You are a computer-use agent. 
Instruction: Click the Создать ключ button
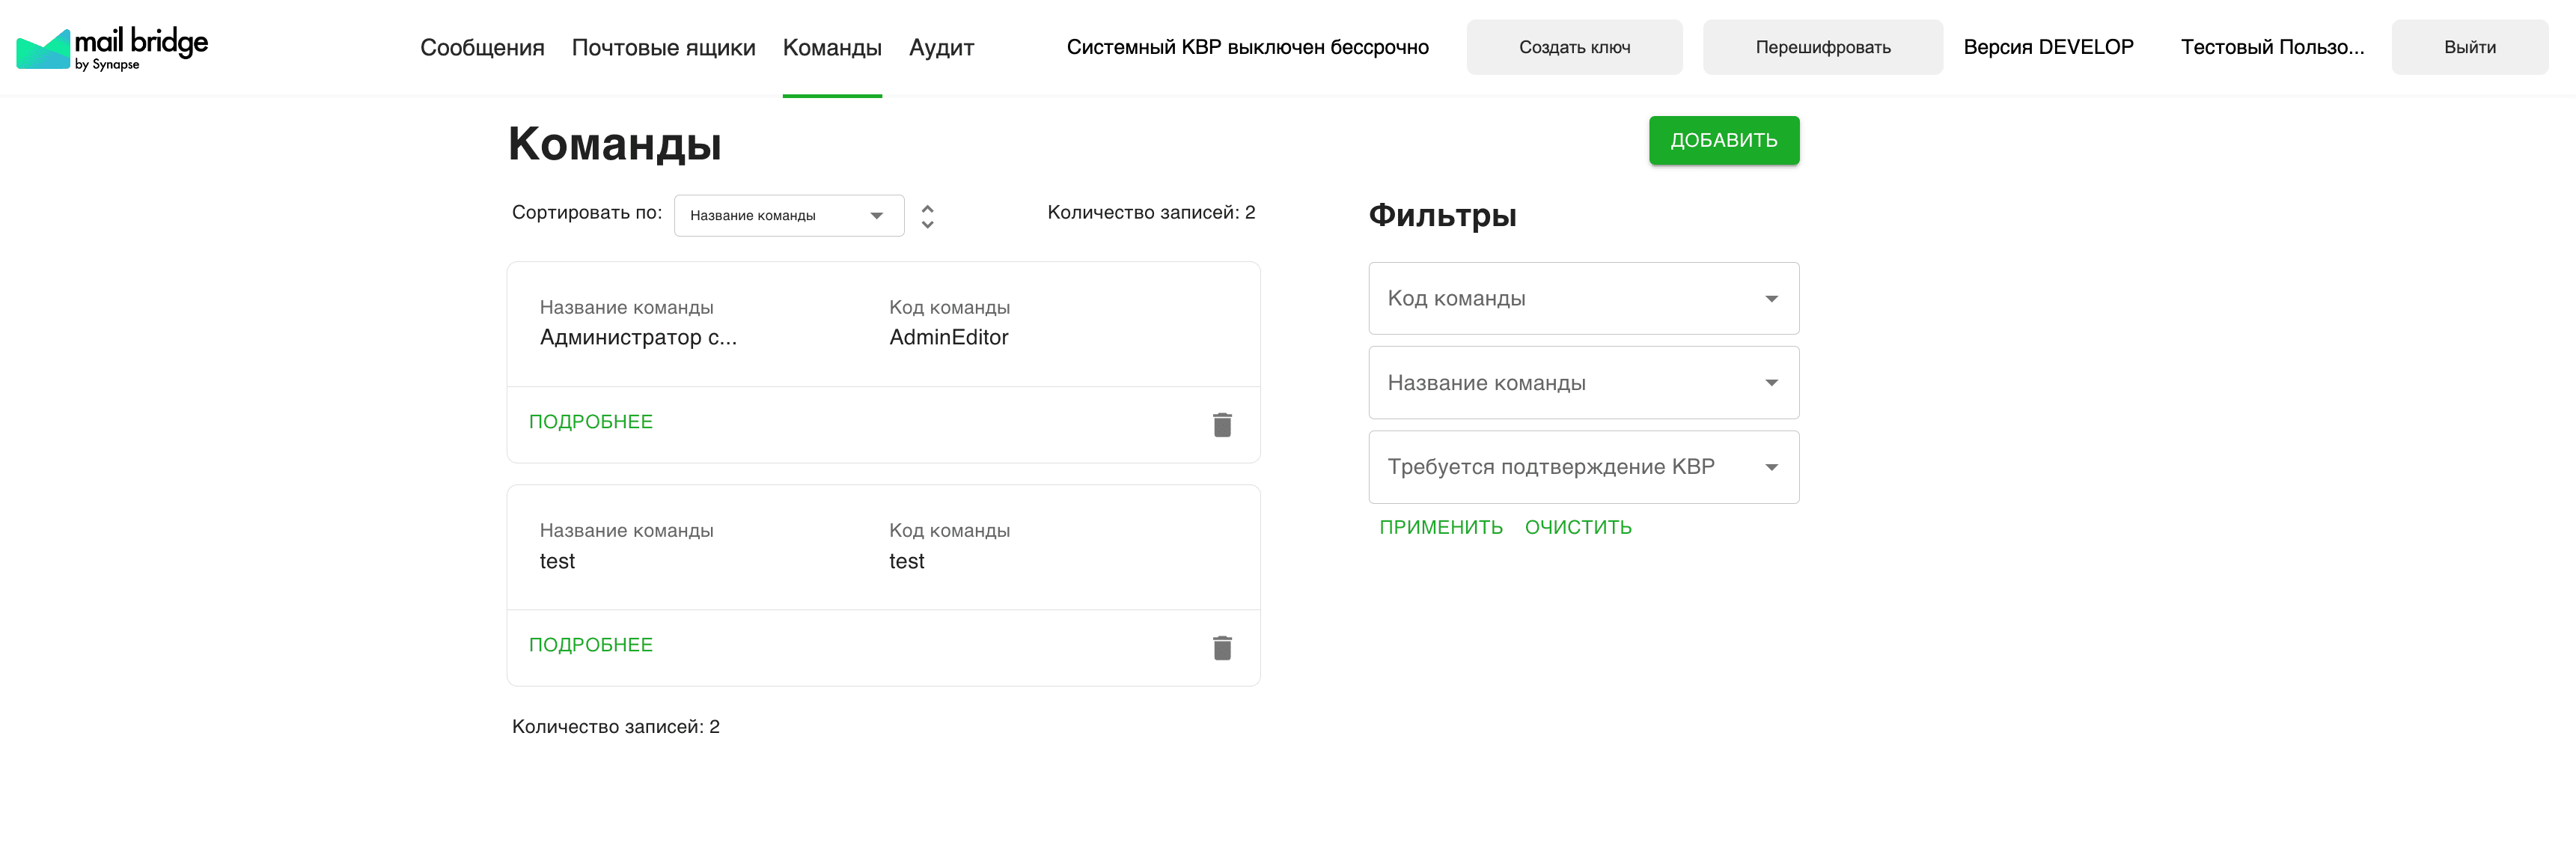(x=1574, y=47)
